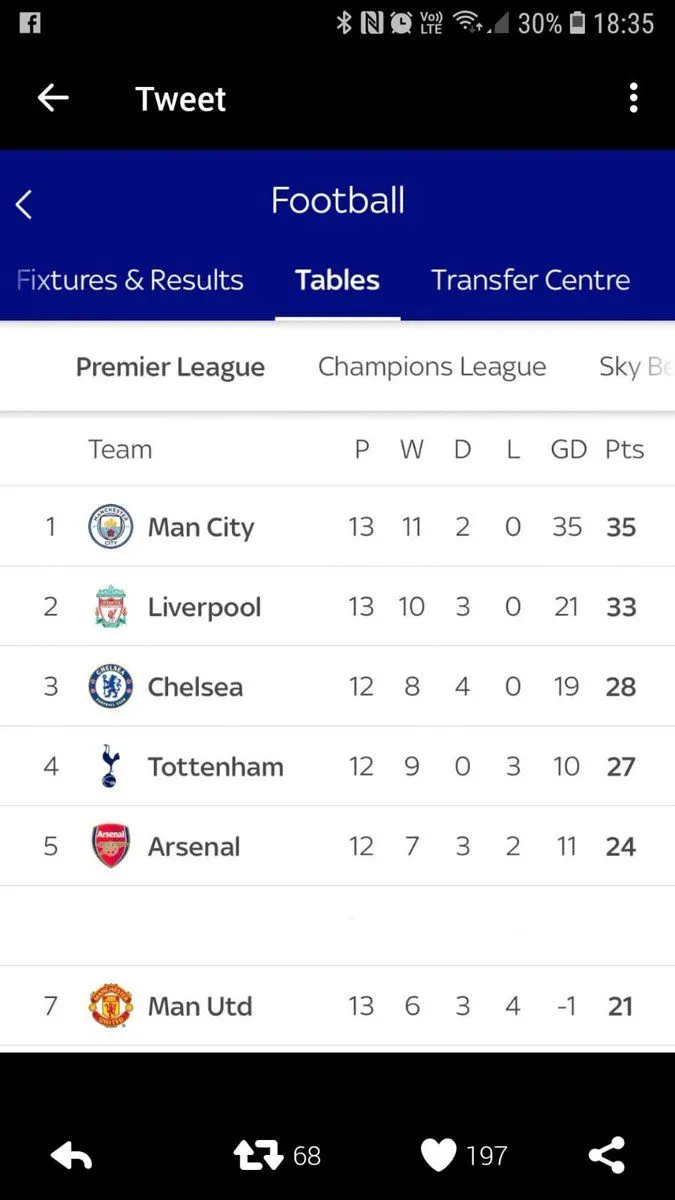This screenshot has width=675, height=1200.
Task: Switch to Fixtures & Results tab
Action: (130, 280)
